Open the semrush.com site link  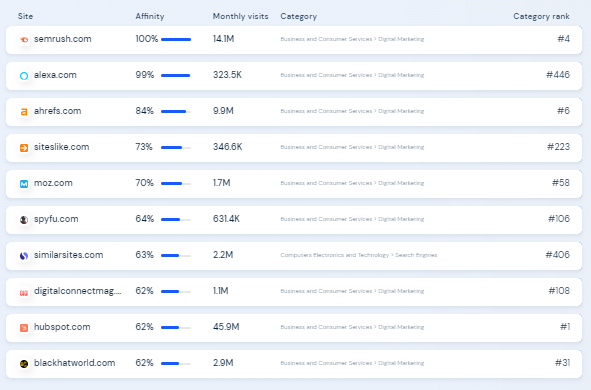[63, 39]
